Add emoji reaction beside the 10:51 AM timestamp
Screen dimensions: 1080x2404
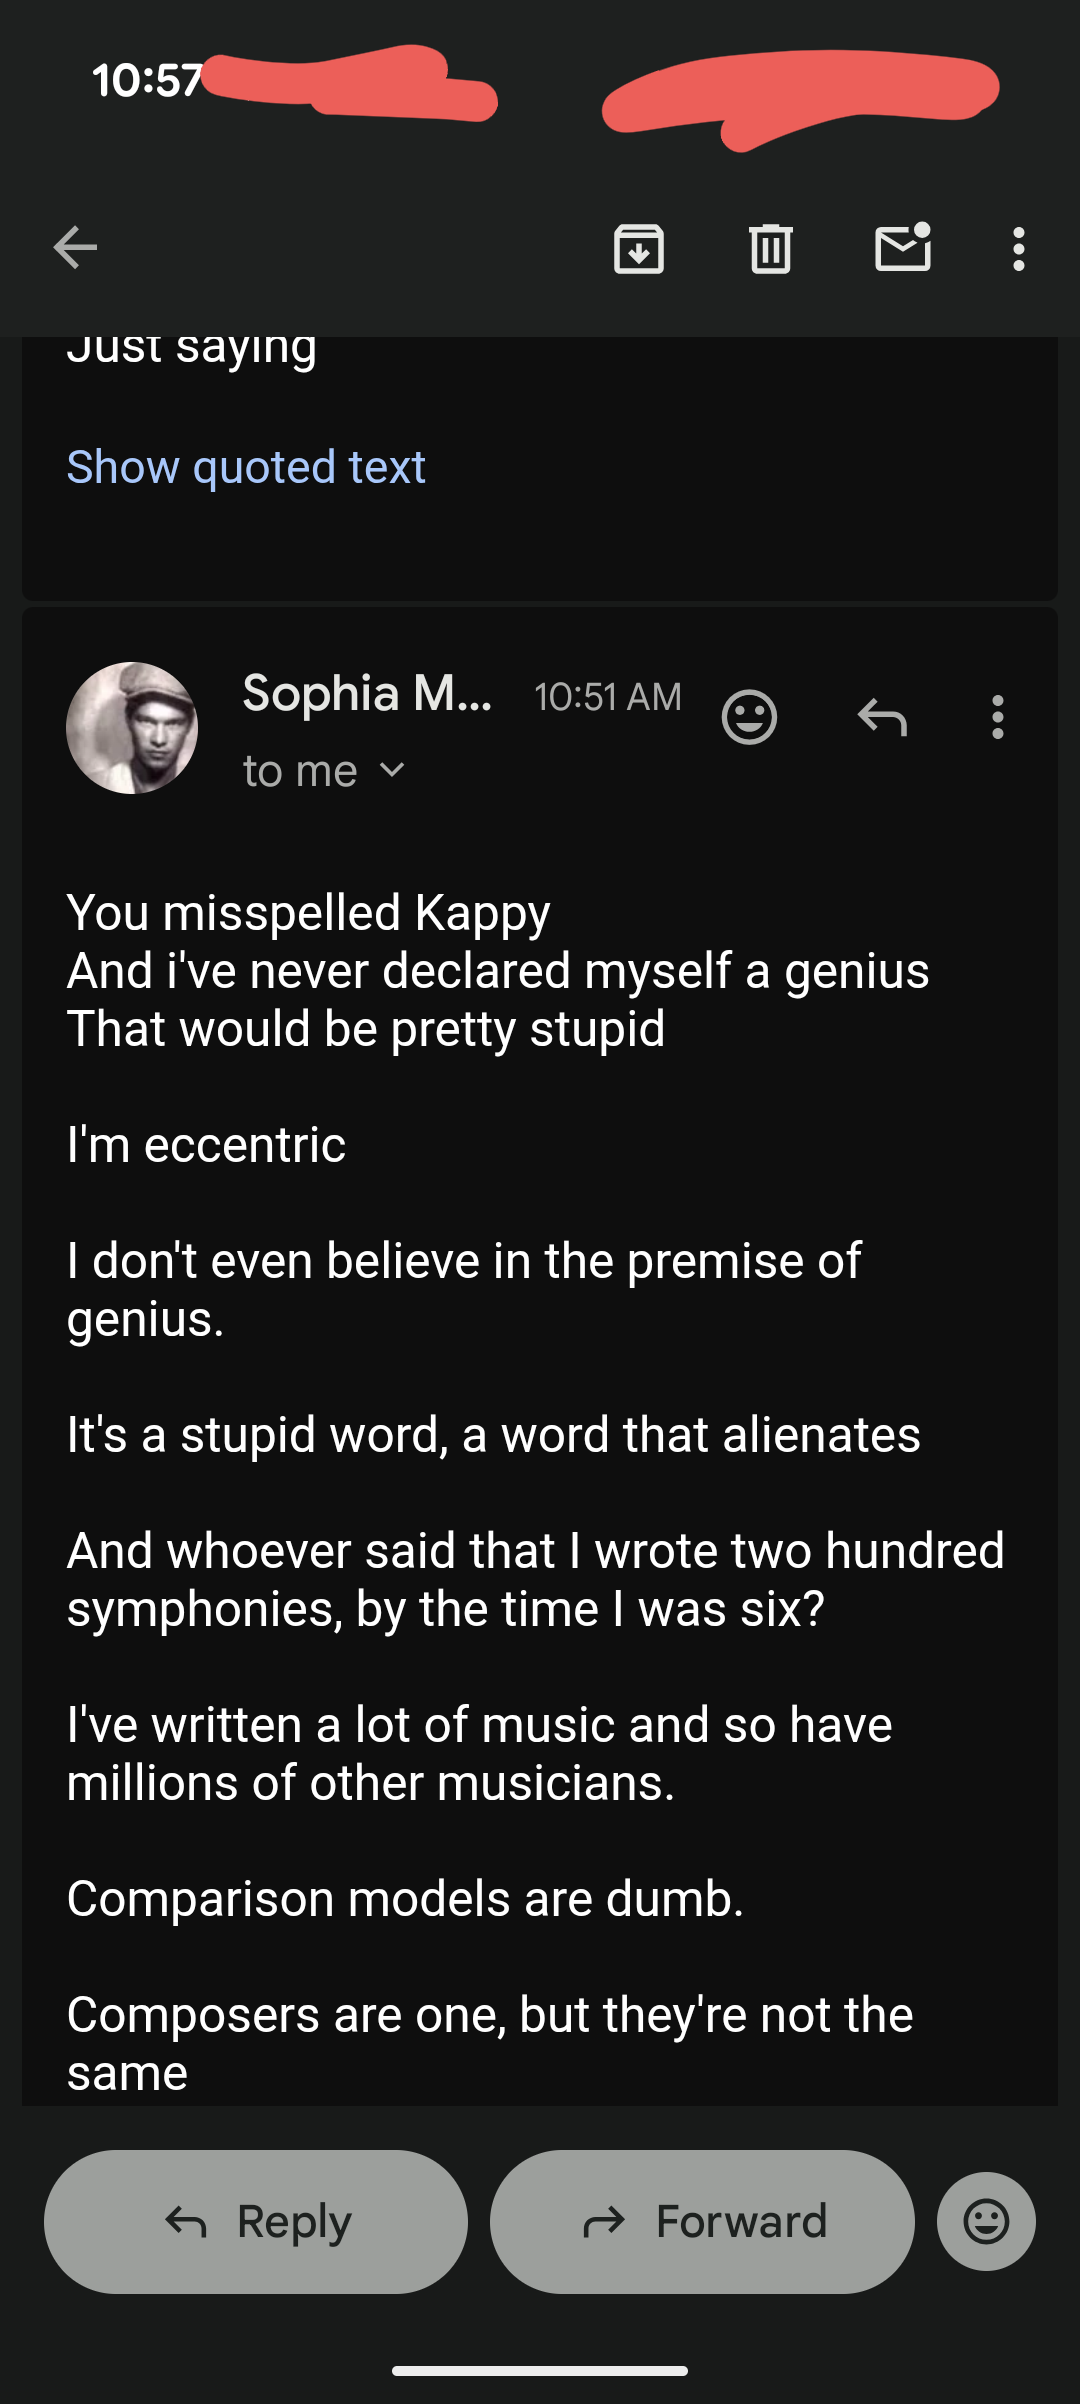coord(749,717)
